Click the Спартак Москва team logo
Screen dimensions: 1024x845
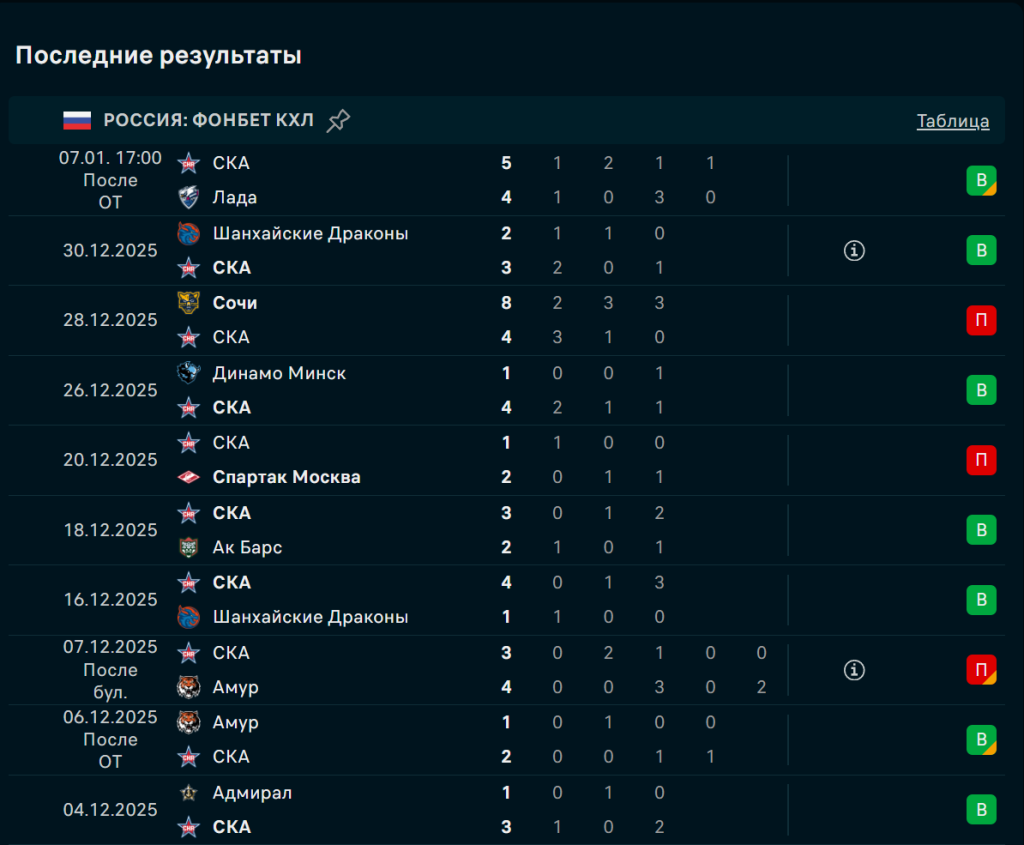coord(188,478)
